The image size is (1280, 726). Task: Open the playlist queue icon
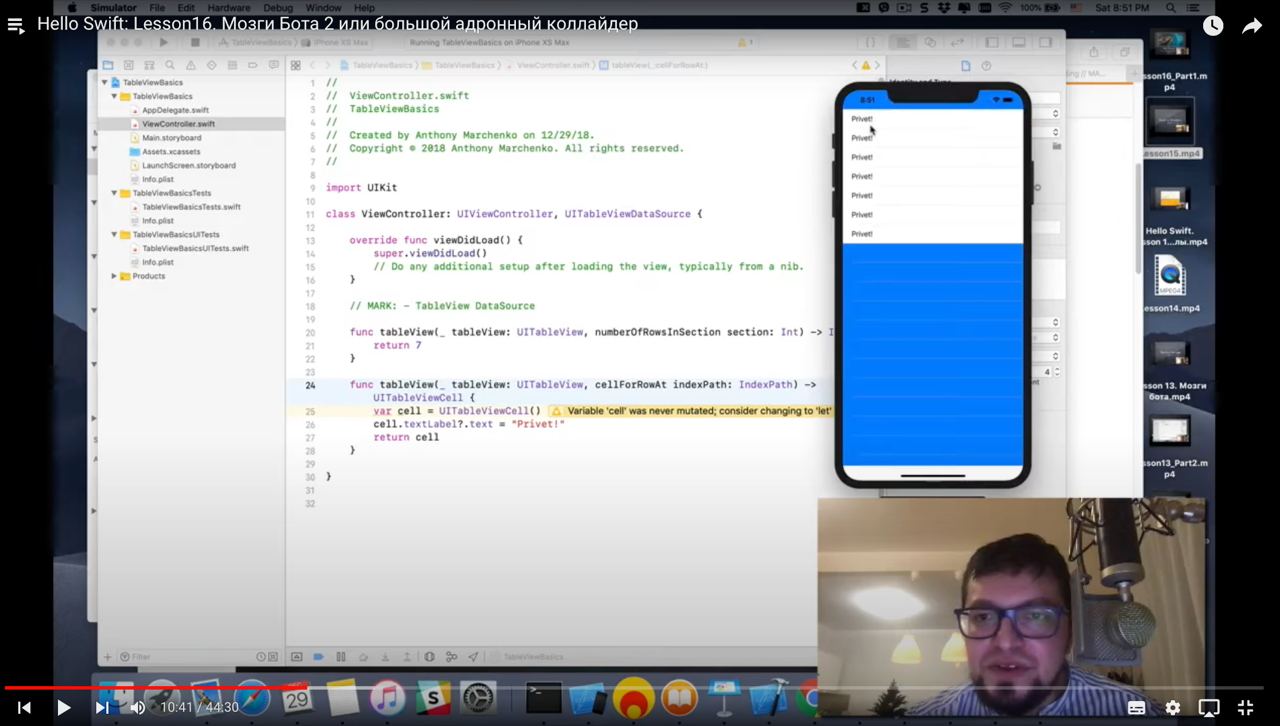[x=15, y=26]
